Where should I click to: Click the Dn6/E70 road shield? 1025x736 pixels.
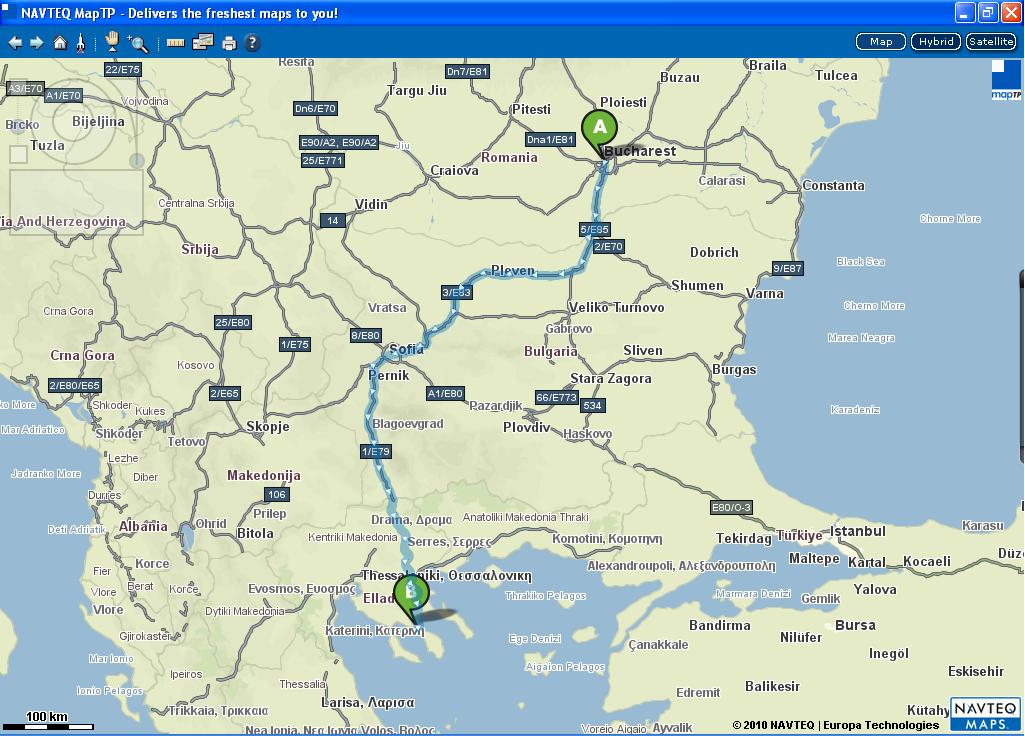[315, 109]
